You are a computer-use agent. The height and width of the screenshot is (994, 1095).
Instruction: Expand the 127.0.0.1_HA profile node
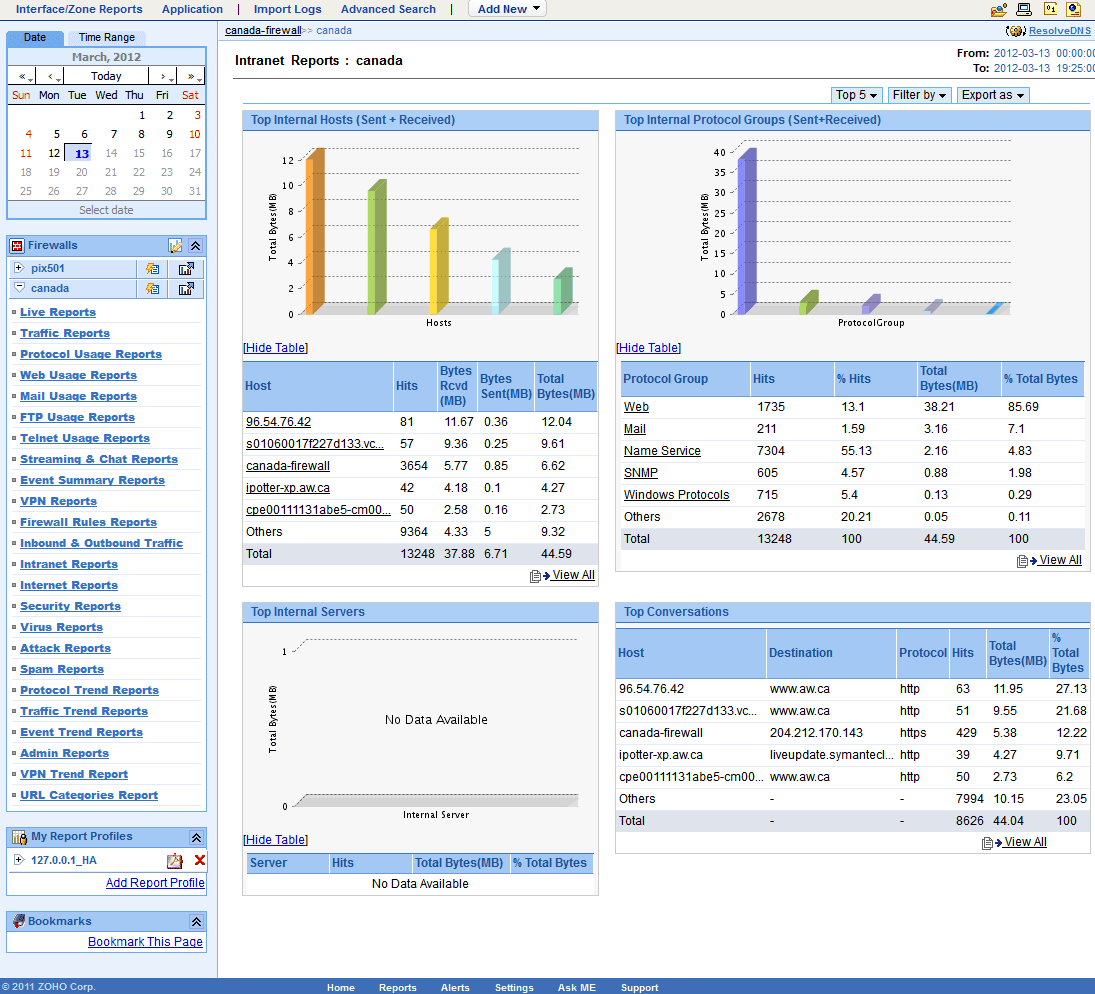pyautogui.click(x=19, y=860)
